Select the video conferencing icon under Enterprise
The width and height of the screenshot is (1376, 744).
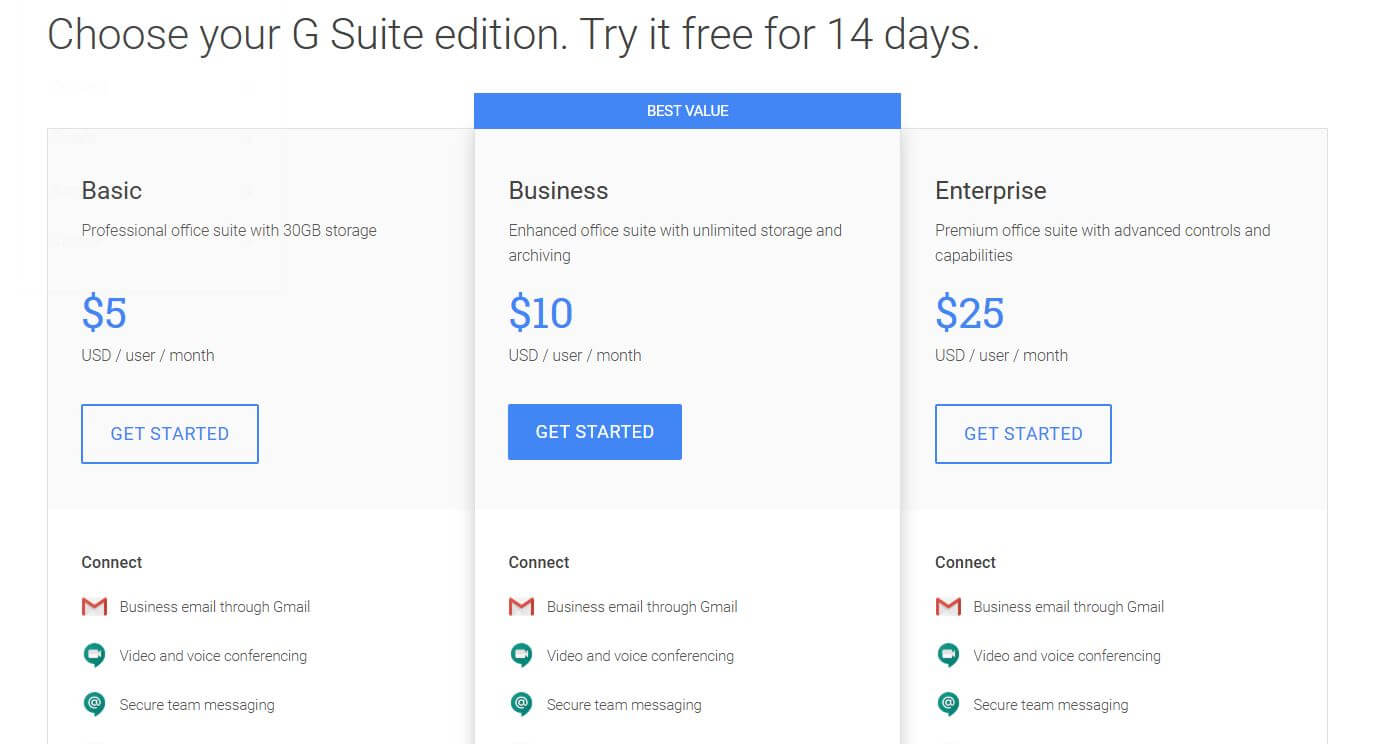948,655
